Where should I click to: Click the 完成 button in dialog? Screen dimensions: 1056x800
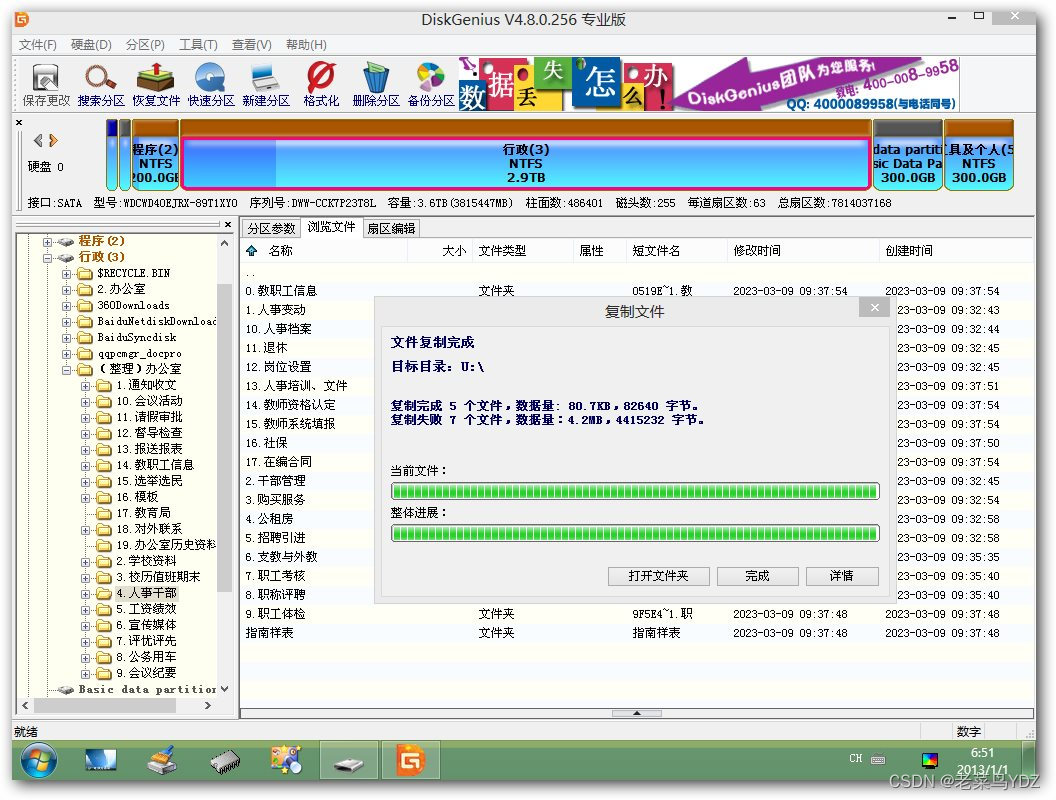[758, 576]
